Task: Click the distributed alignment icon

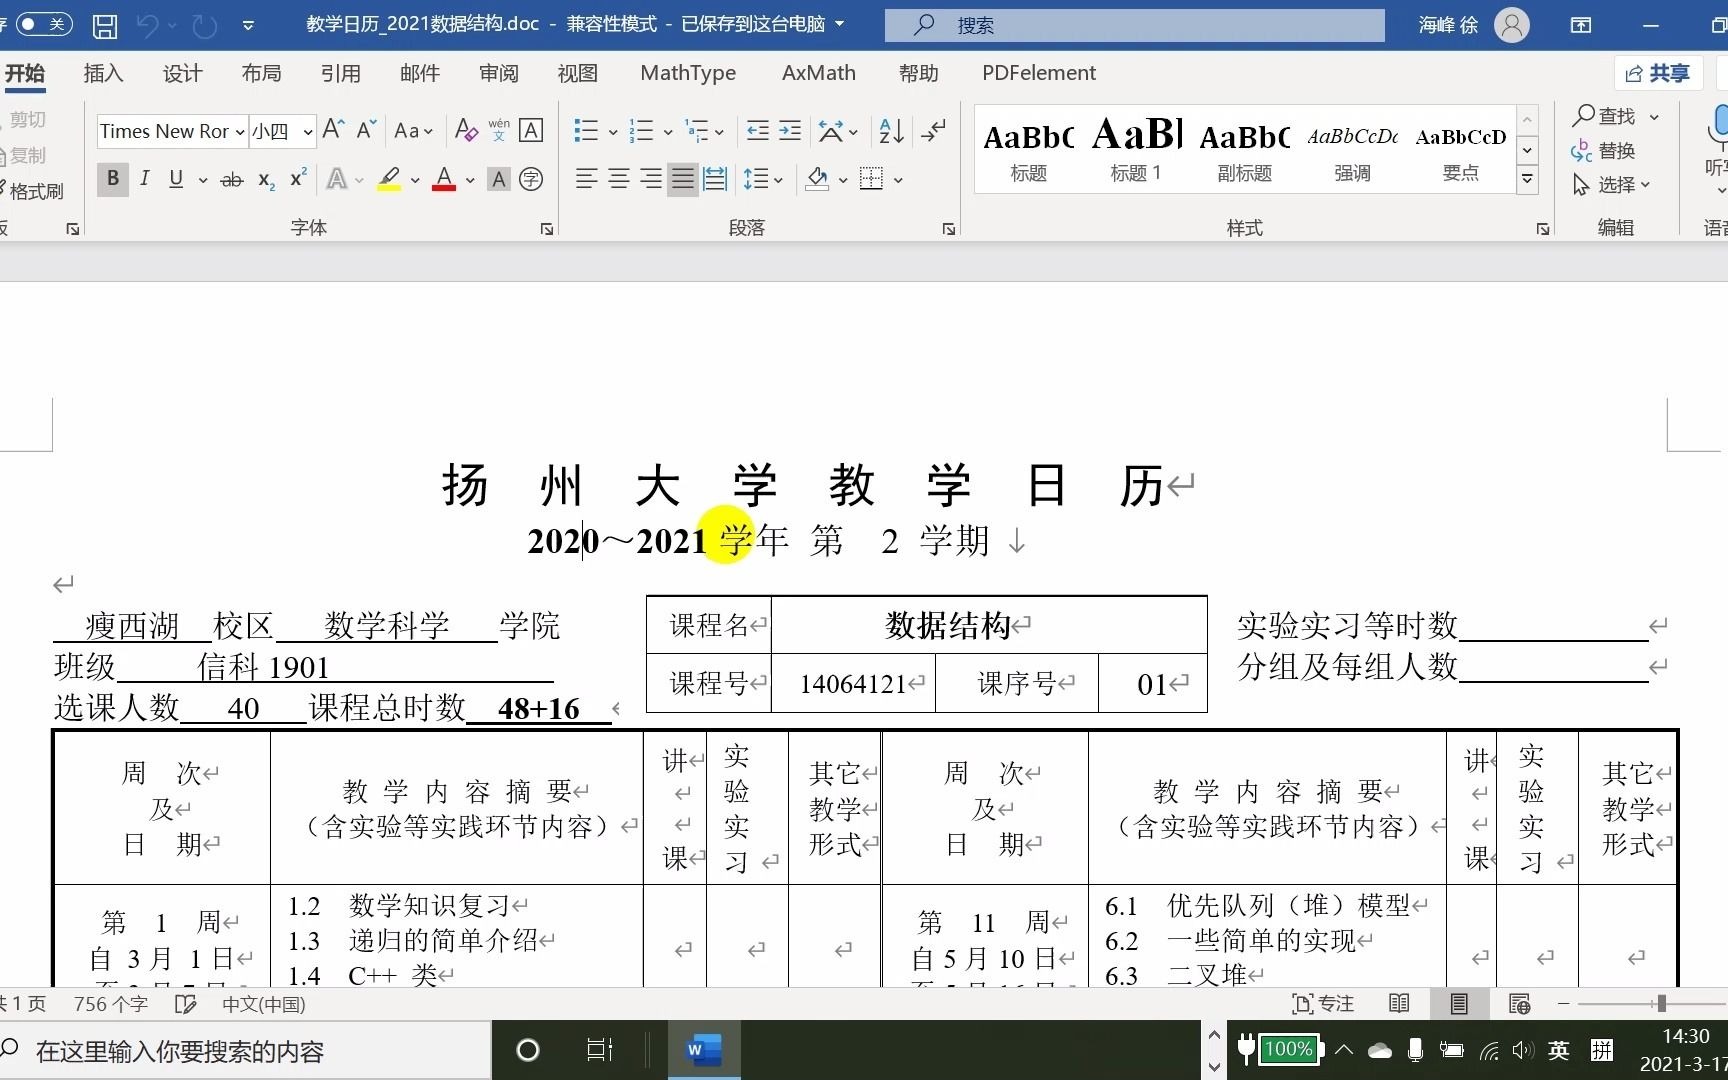Action: [x=715, y=179]
